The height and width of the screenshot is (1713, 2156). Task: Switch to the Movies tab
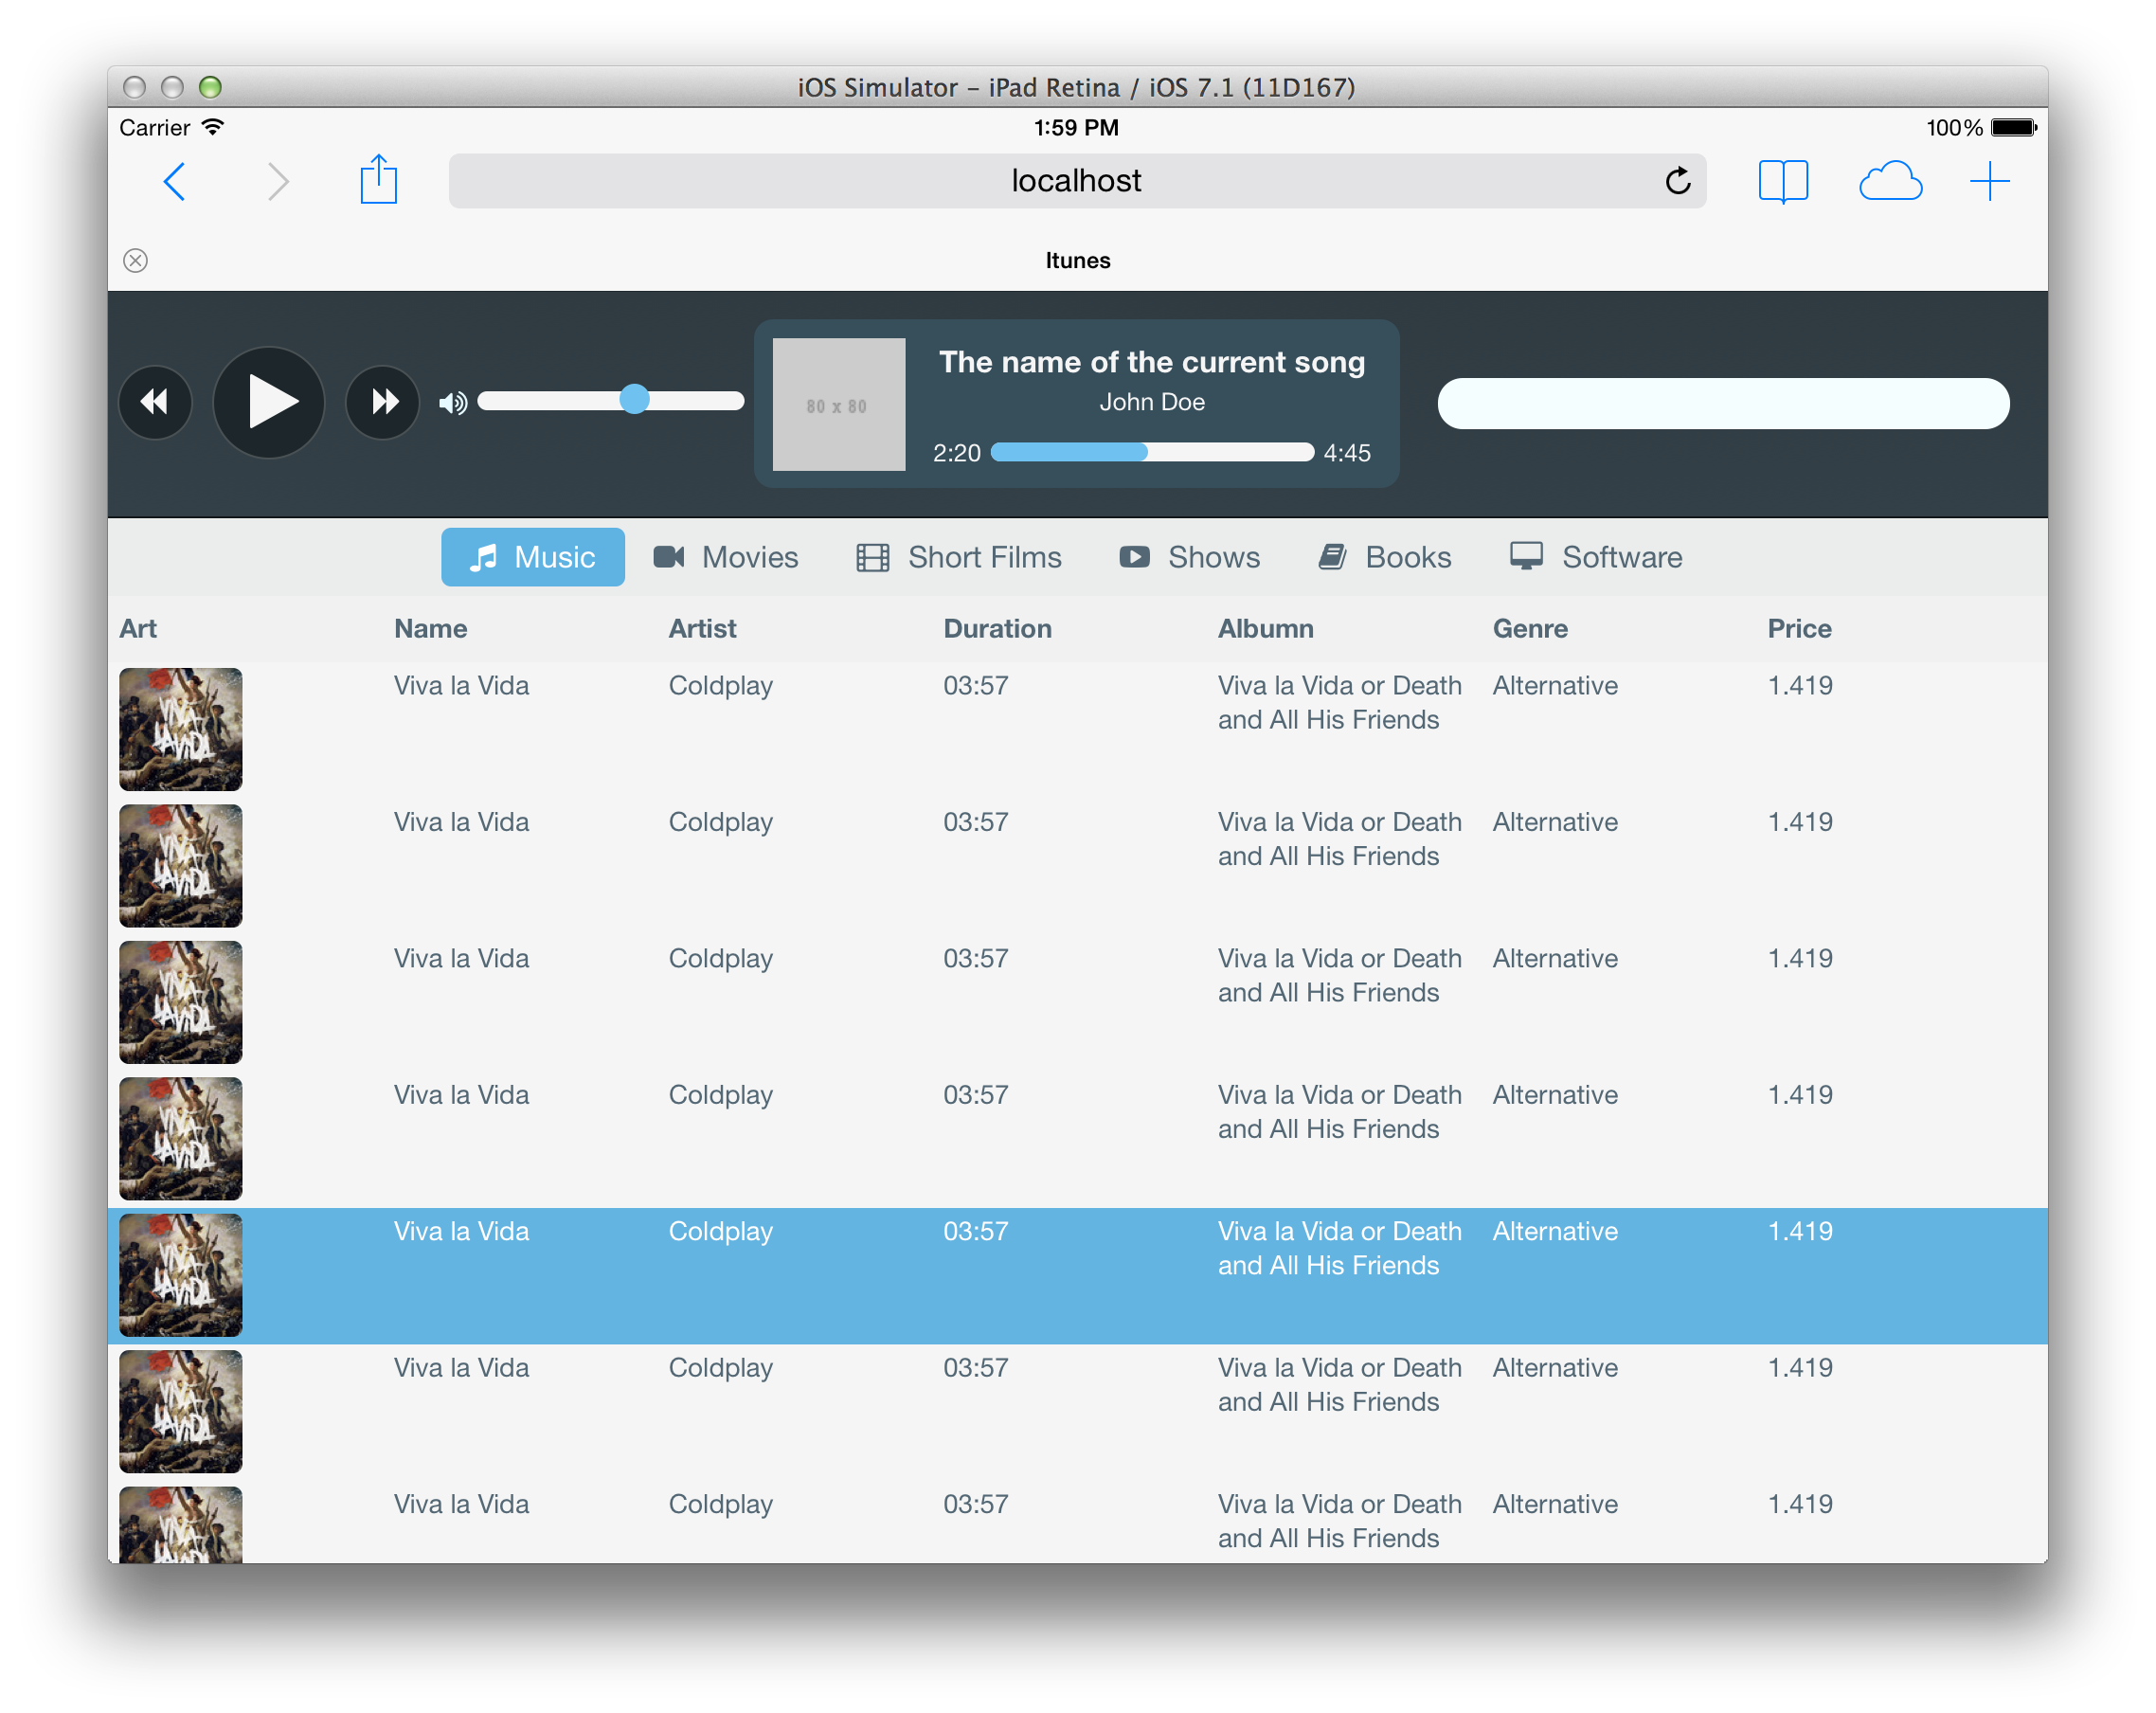(726, 557)
